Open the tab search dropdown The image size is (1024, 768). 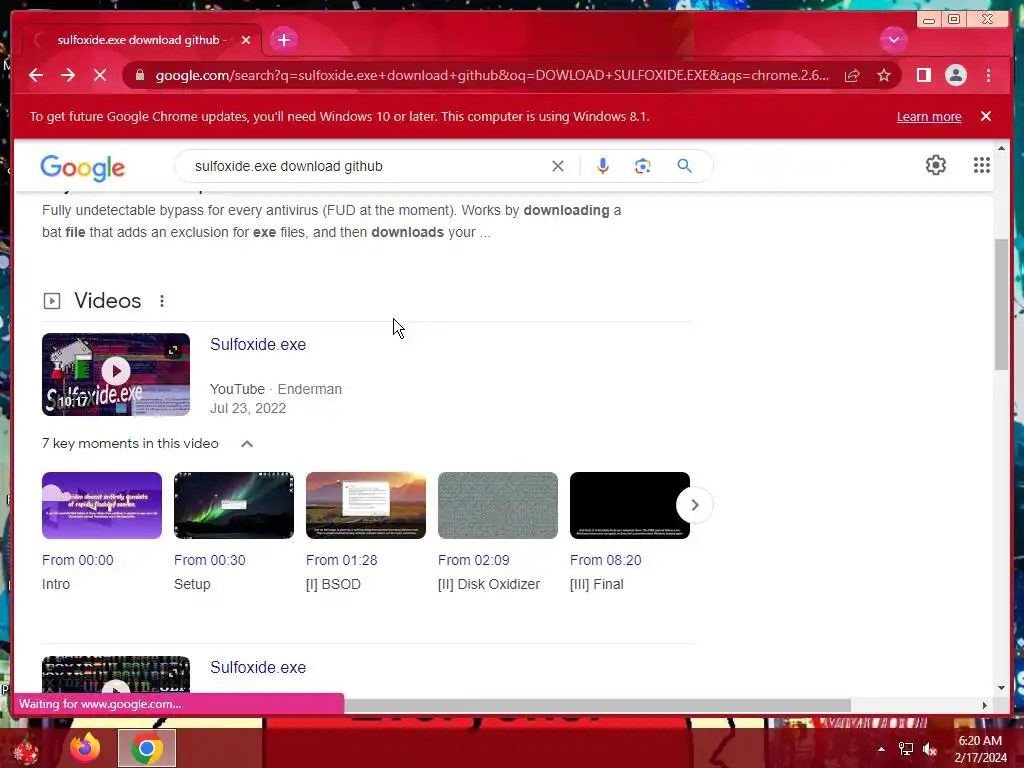893,40
